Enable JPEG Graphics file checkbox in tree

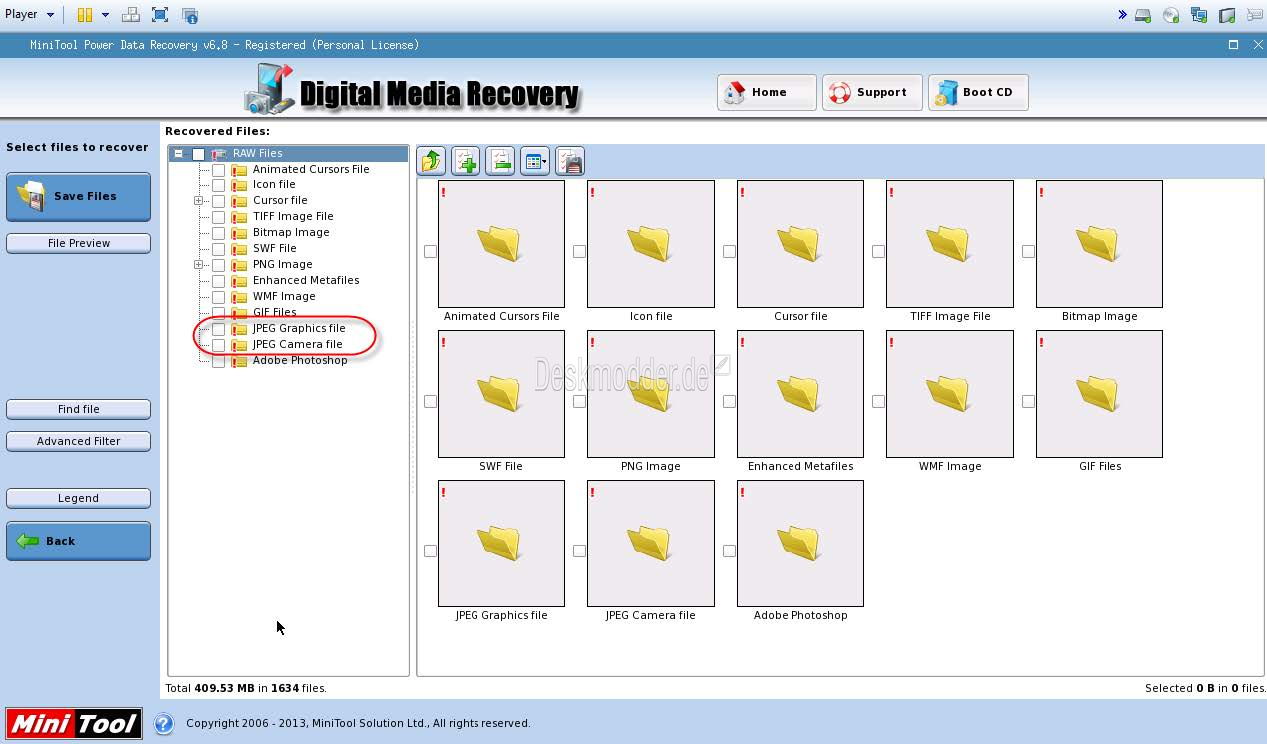tap(218, 329)
